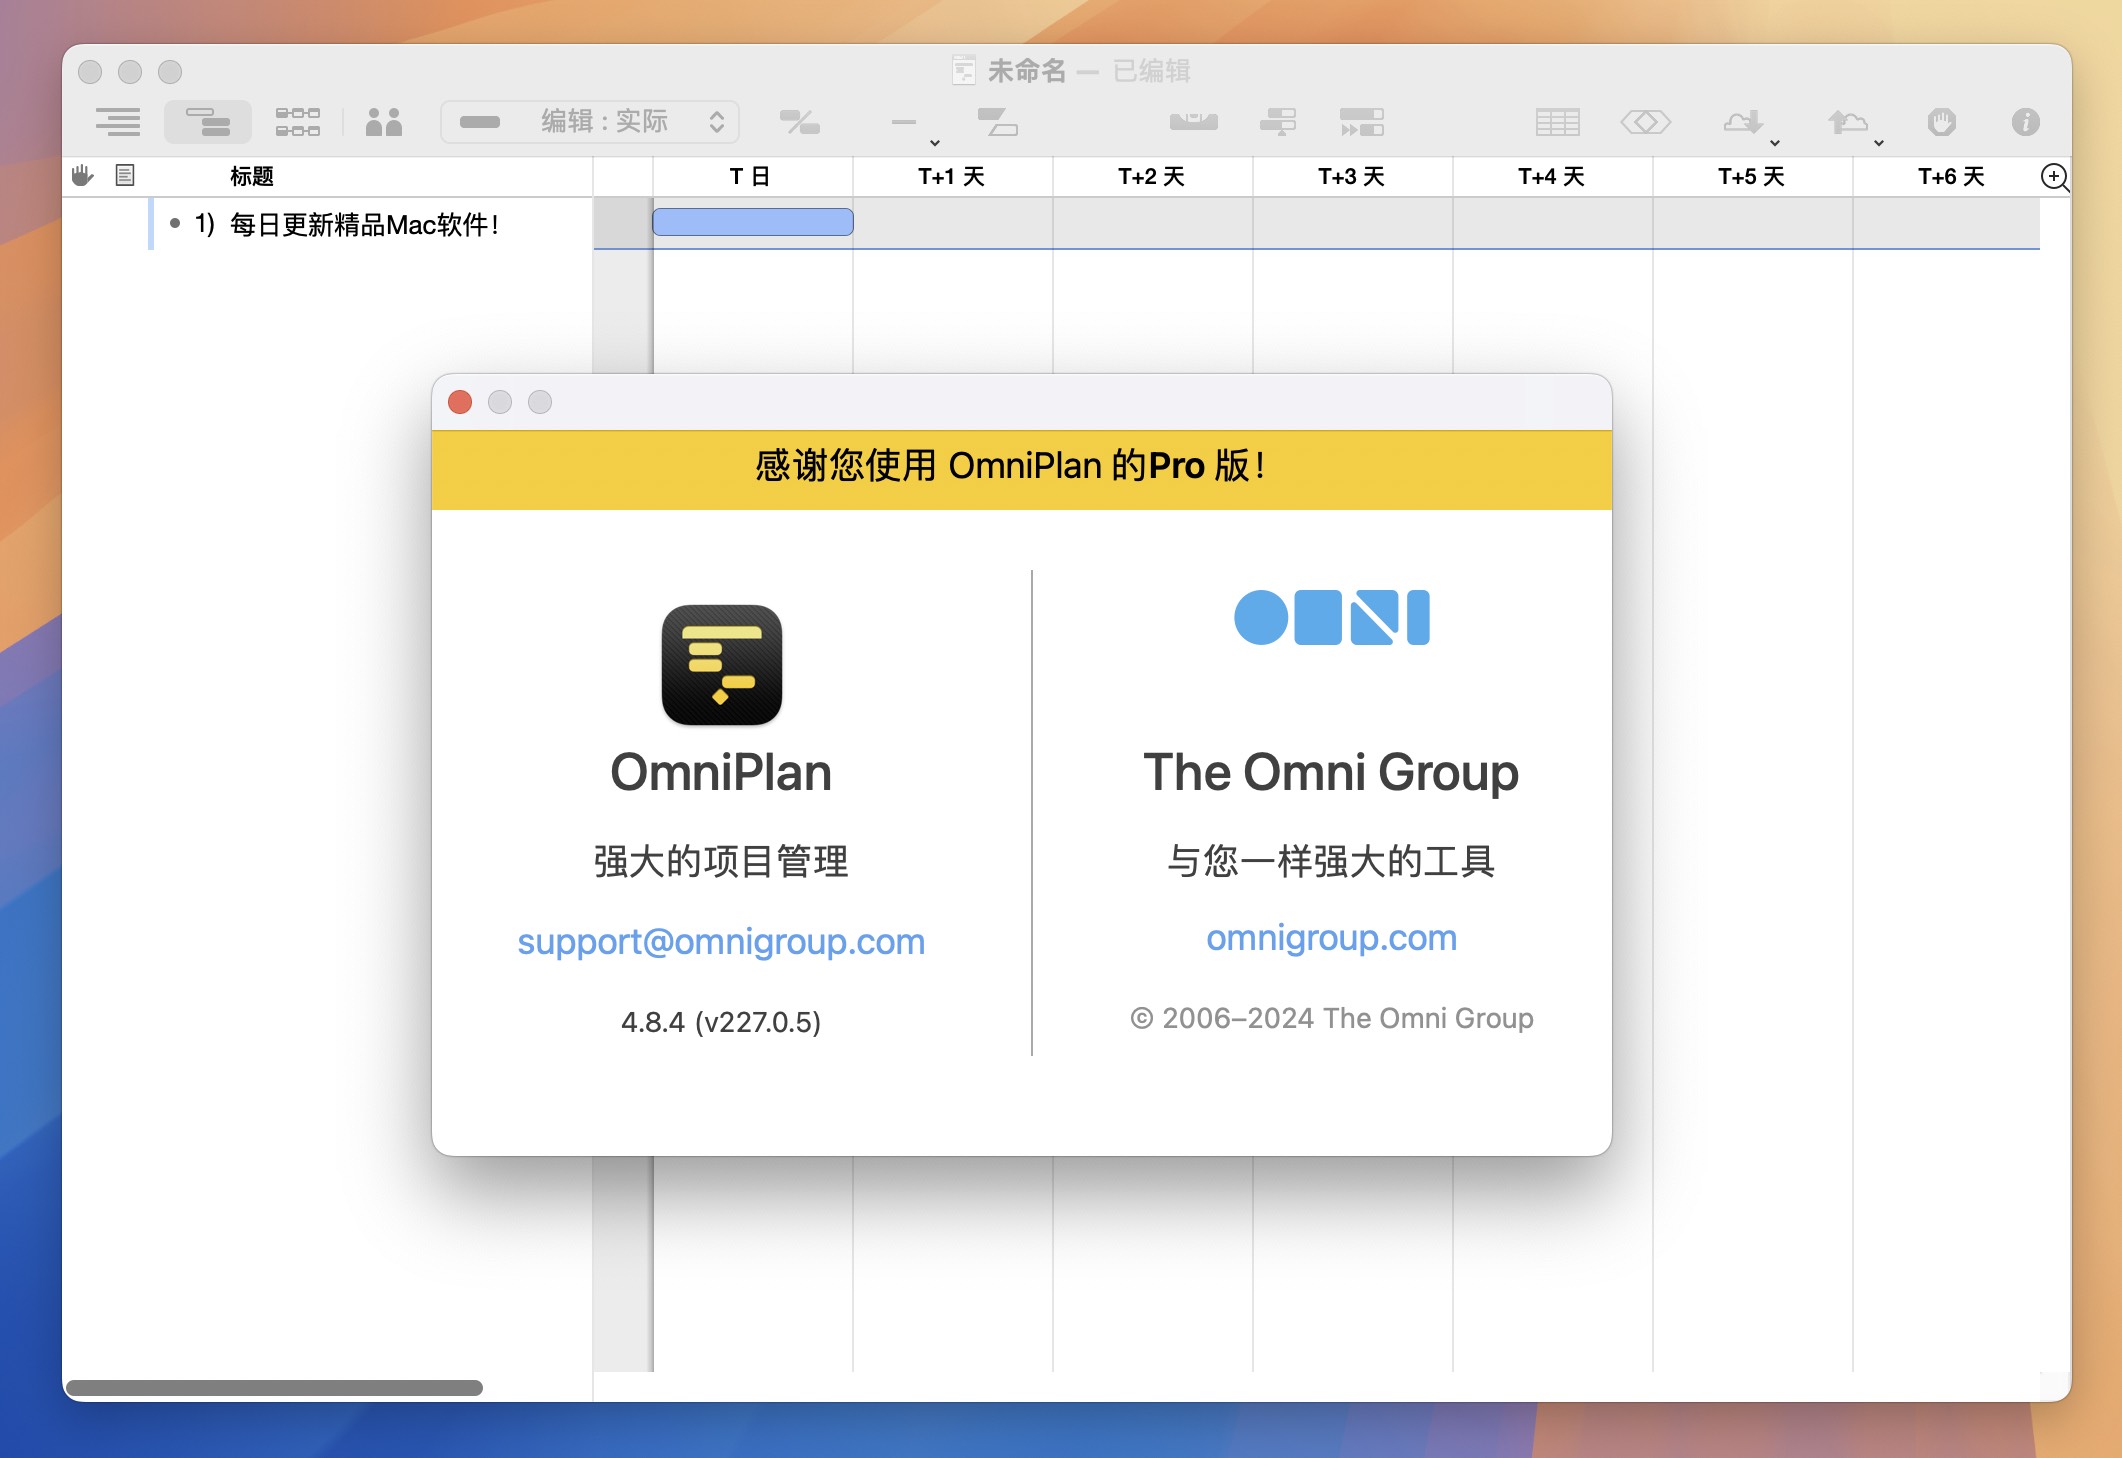Click the publish cloud download icon
This screenshot has width=2122, height=1458.
click(1742, 122)
